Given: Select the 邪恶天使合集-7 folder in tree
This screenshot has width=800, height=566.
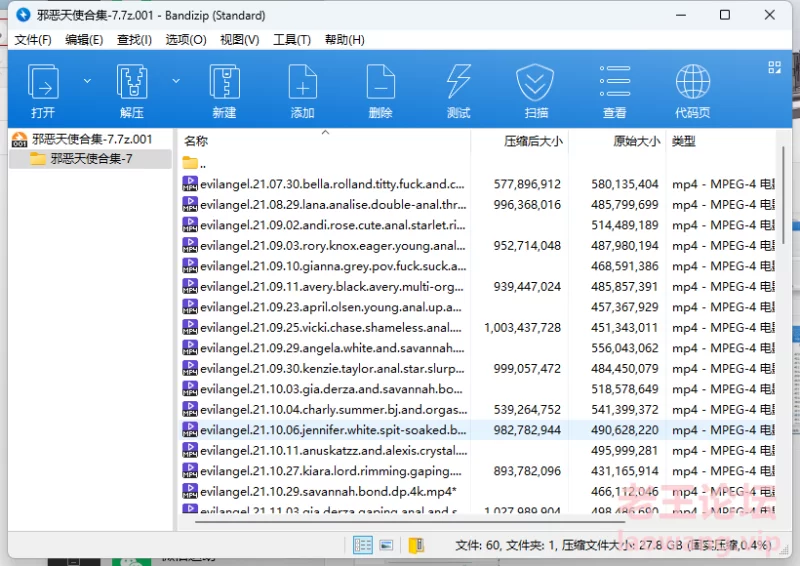Looking at the screenshot, I should (91, 159).
